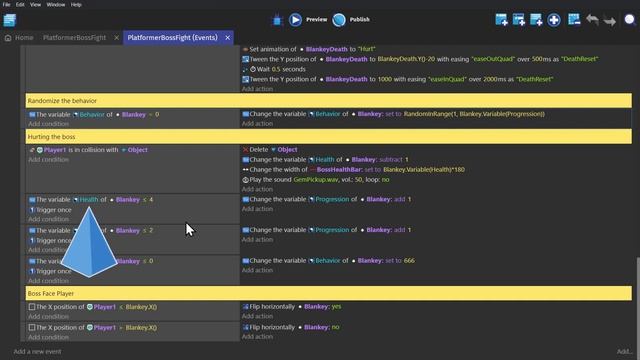Add action below 'Behavior set to 666'
The height and width of the screenshot is (360, 640).
coord(257,270)
